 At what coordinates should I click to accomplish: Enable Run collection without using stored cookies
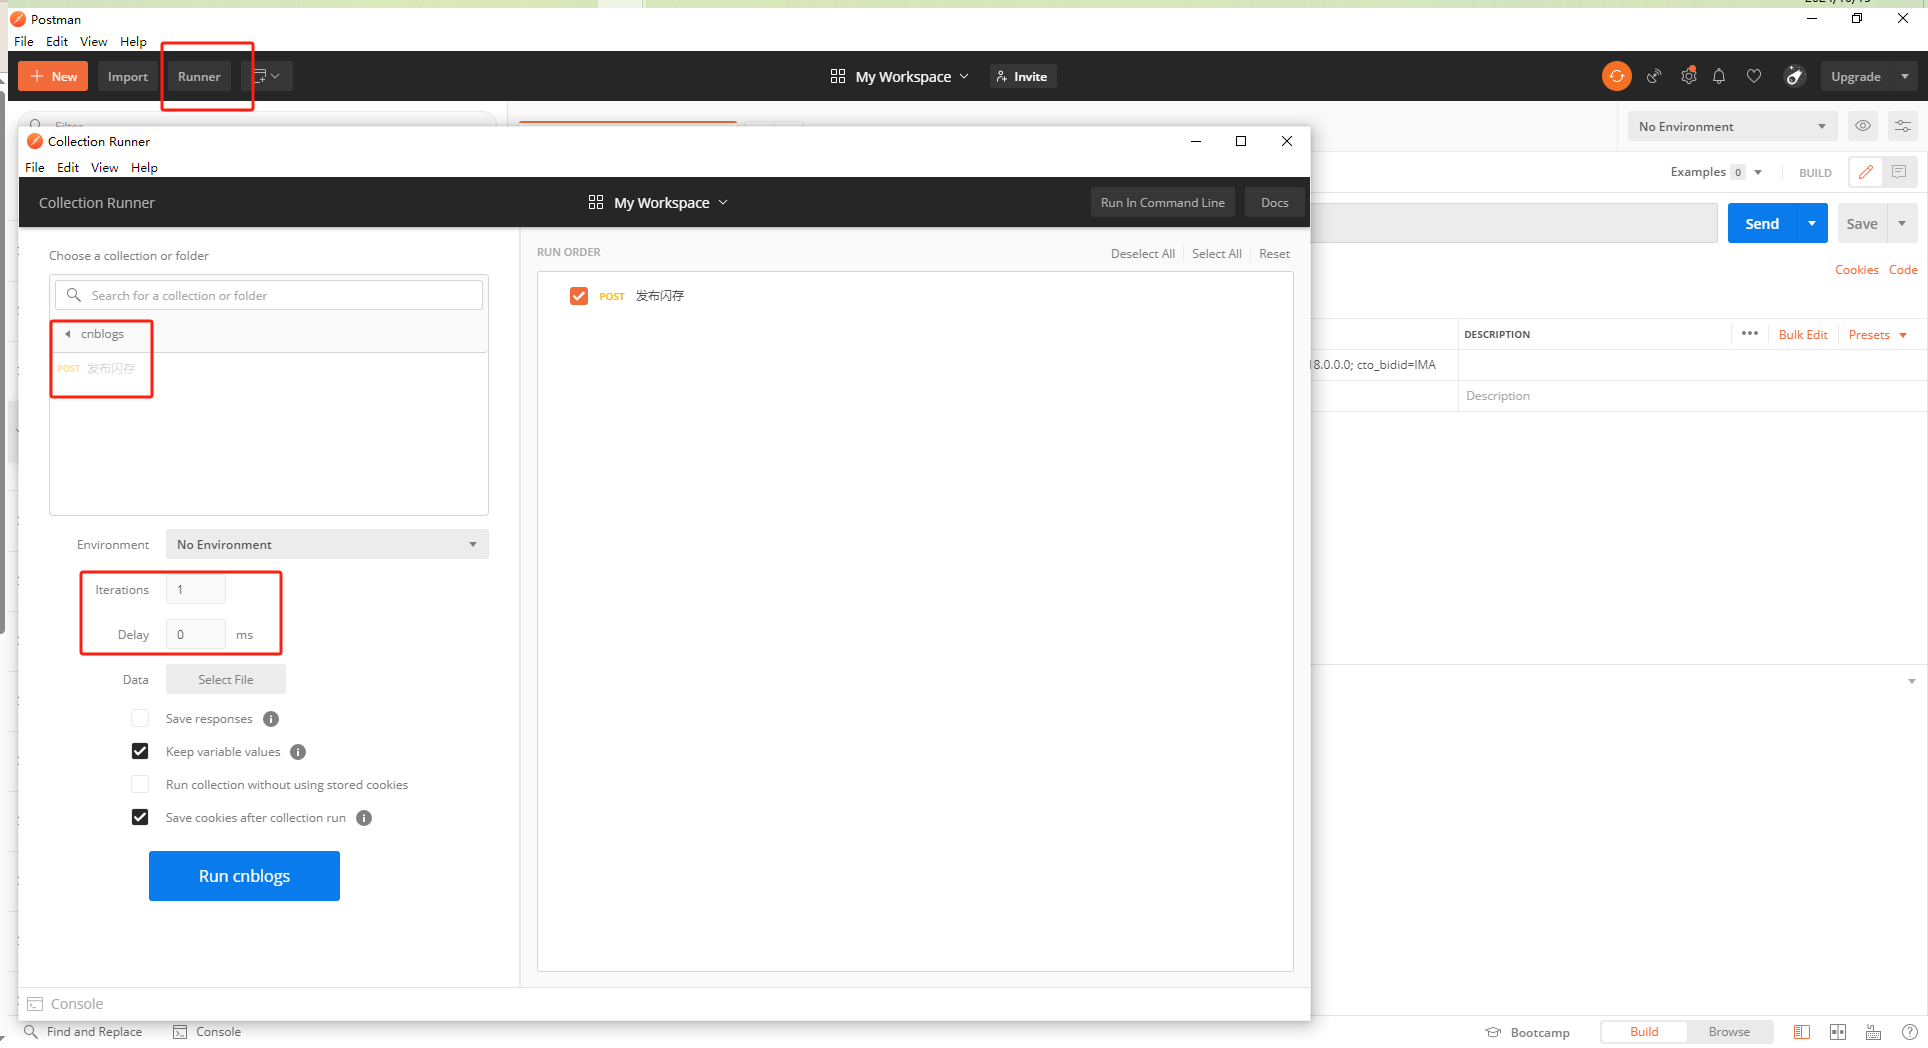tap(140, 785)
